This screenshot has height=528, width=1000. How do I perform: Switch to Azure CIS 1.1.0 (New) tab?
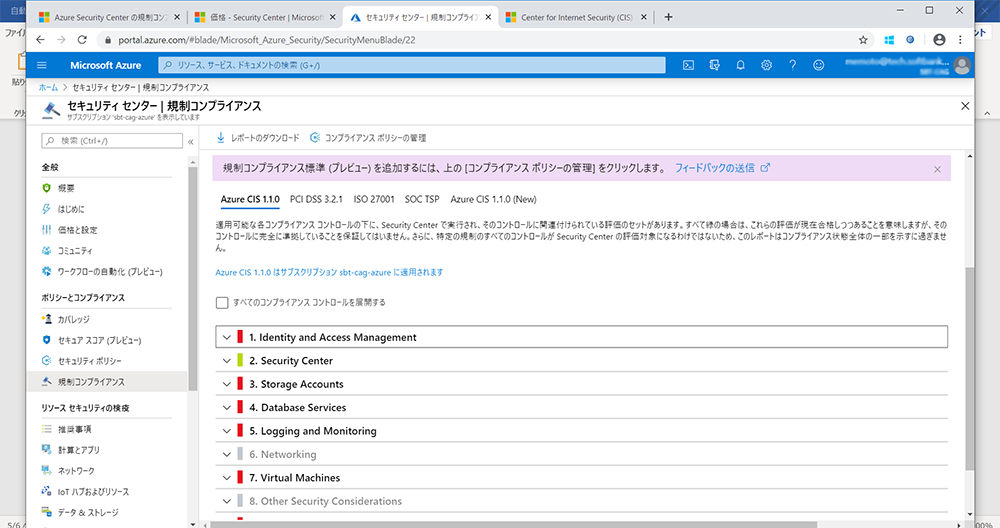coord(493,200)
